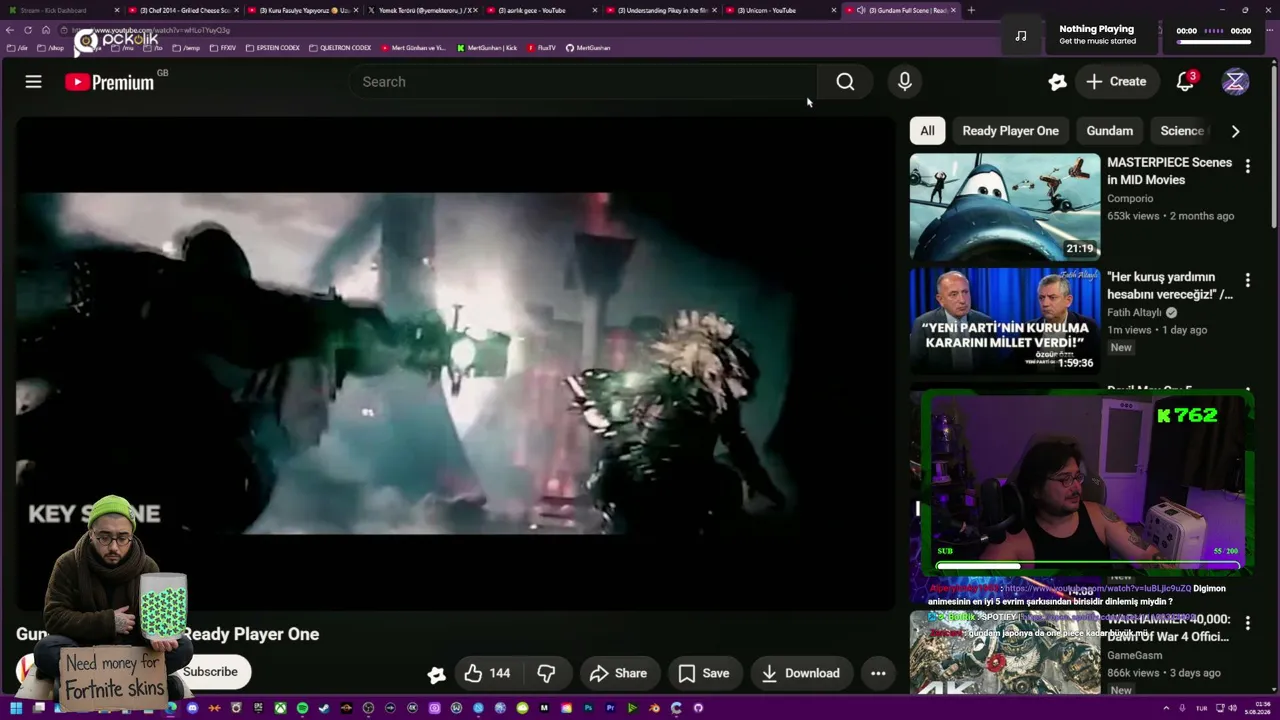Viewport: 1280px width, 720px height.
Task: Go to YouTube Premium home logo
Action: coord(110,82)
